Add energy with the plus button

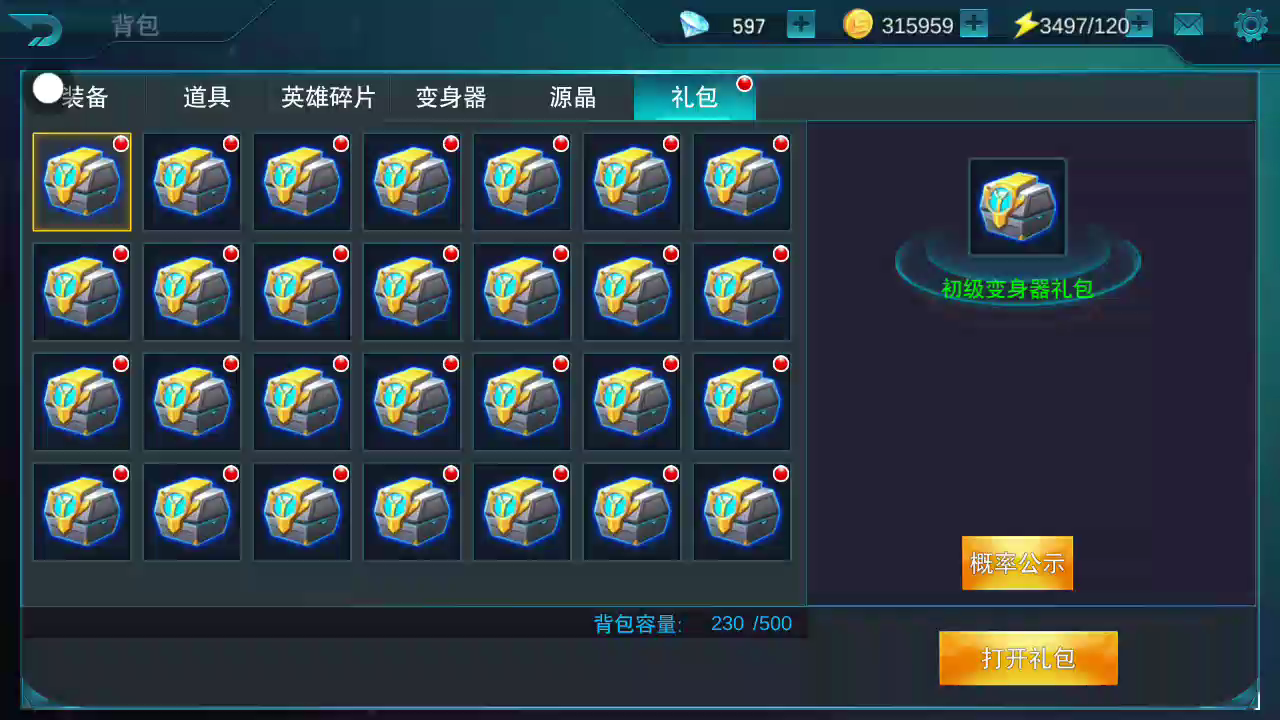point(1140,24)
